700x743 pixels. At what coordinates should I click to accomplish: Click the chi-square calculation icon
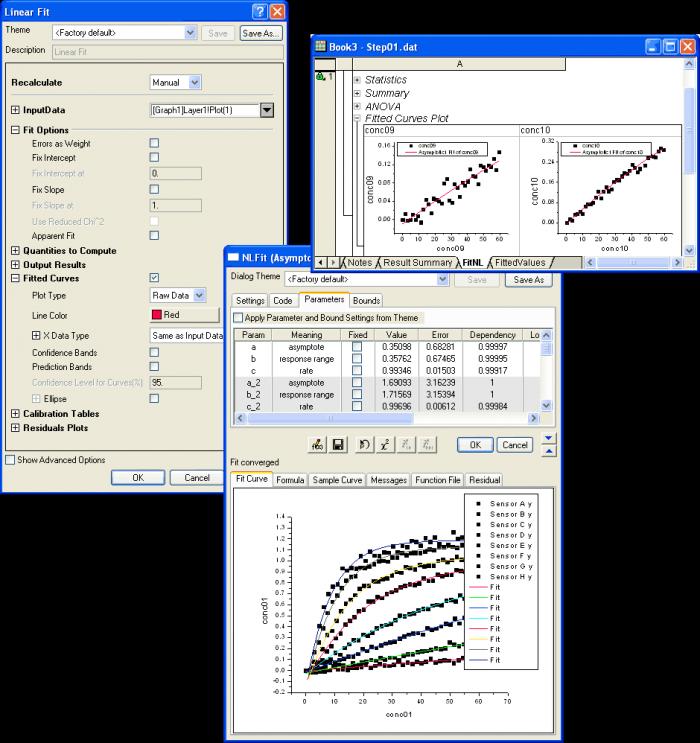[x=384, y=444]
